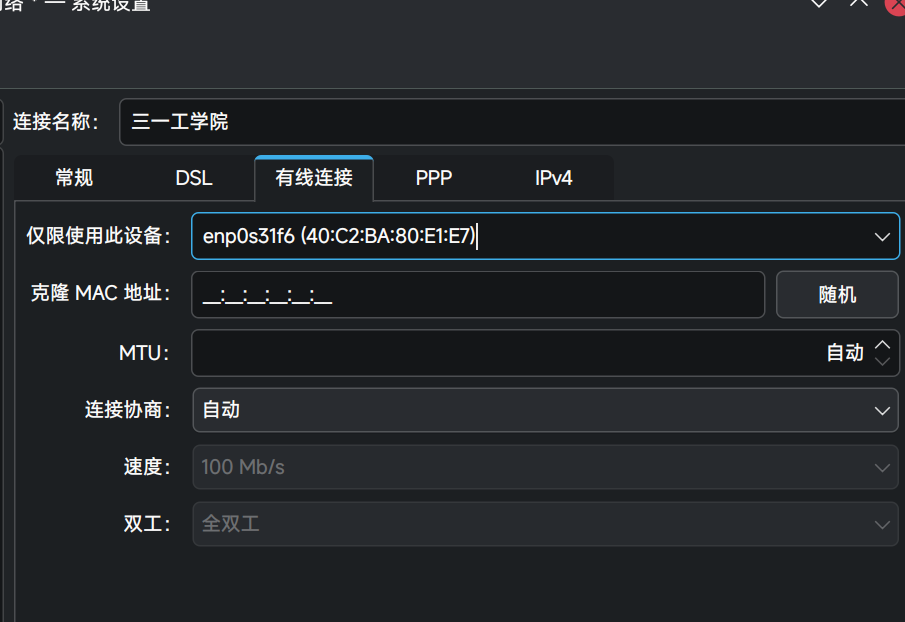Select the 有线连接 tab
The width and height of the screenshot is (905, 622).
314,179
